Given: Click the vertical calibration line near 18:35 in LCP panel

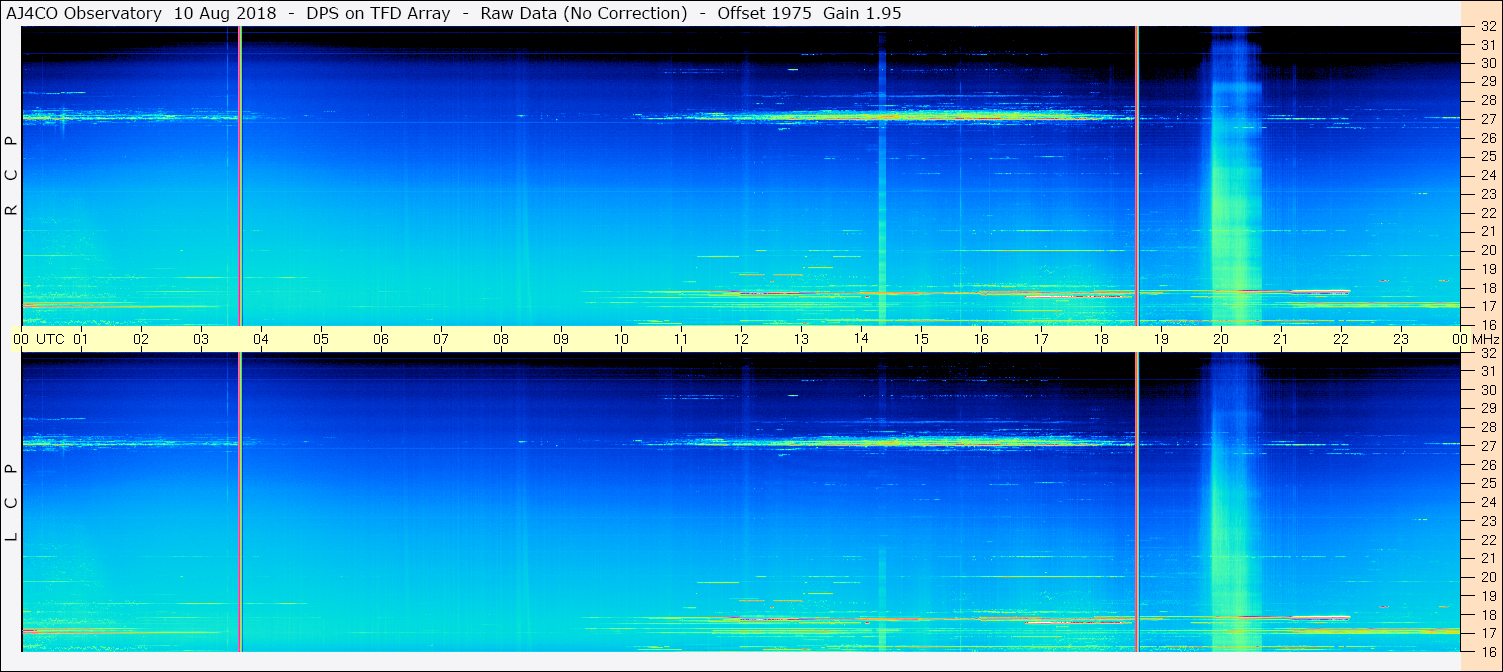Looking at the screenshot, I should click(x=1137, y=502).
